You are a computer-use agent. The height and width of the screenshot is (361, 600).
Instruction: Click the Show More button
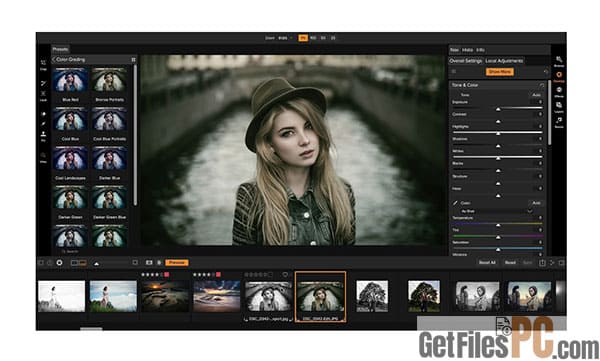499,72
